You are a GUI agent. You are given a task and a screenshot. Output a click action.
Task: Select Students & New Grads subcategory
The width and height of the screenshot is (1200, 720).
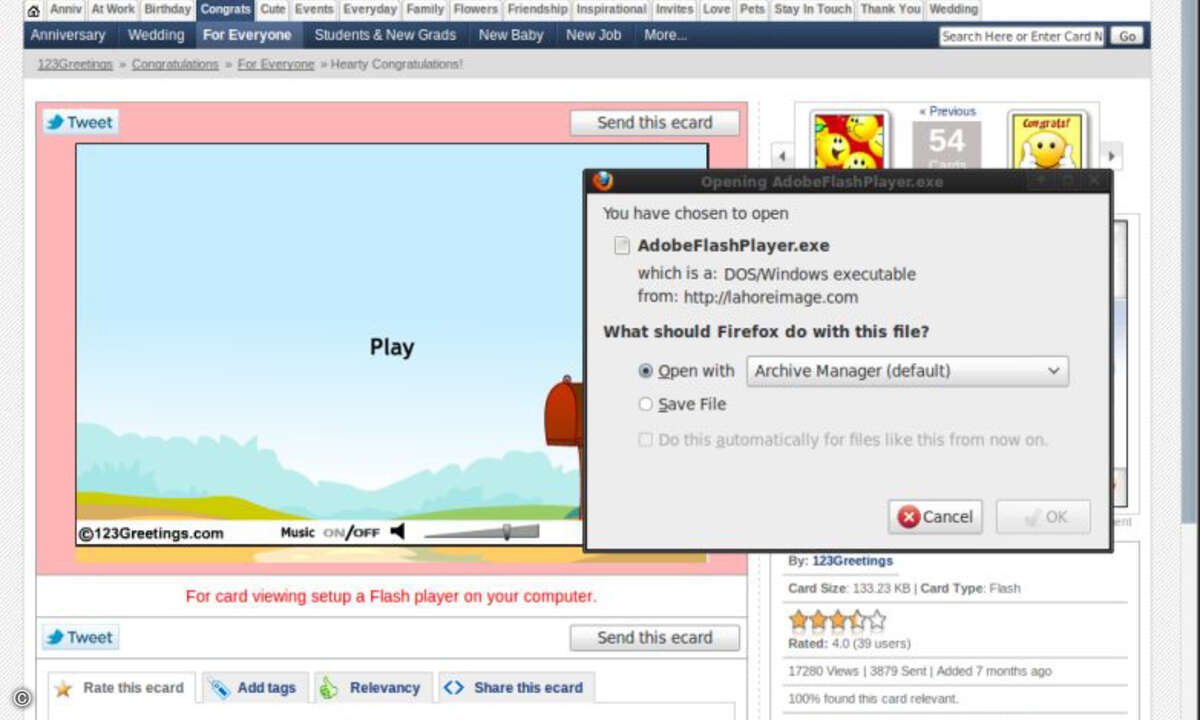tap(385, 35)
